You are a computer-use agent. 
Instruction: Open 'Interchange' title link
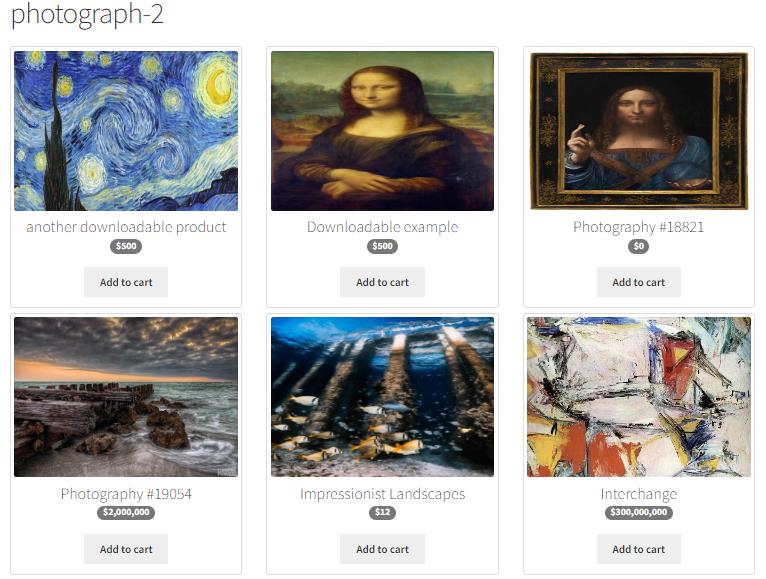[x=638, y=493]
